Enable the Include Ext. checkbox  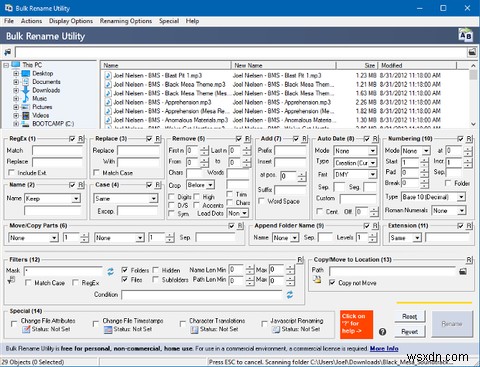[12, 173]
